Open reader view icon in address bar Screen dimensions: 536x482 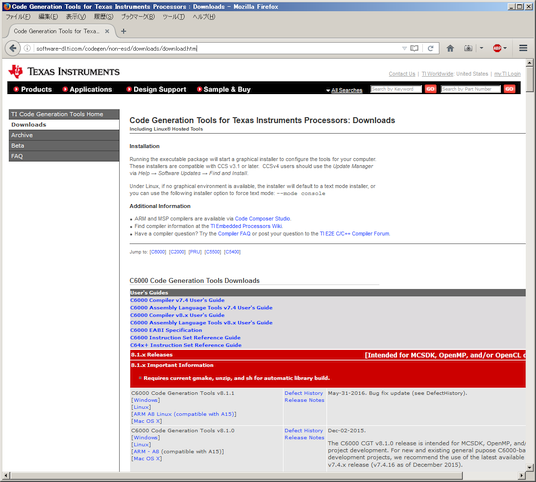click(x=414, y=48)
